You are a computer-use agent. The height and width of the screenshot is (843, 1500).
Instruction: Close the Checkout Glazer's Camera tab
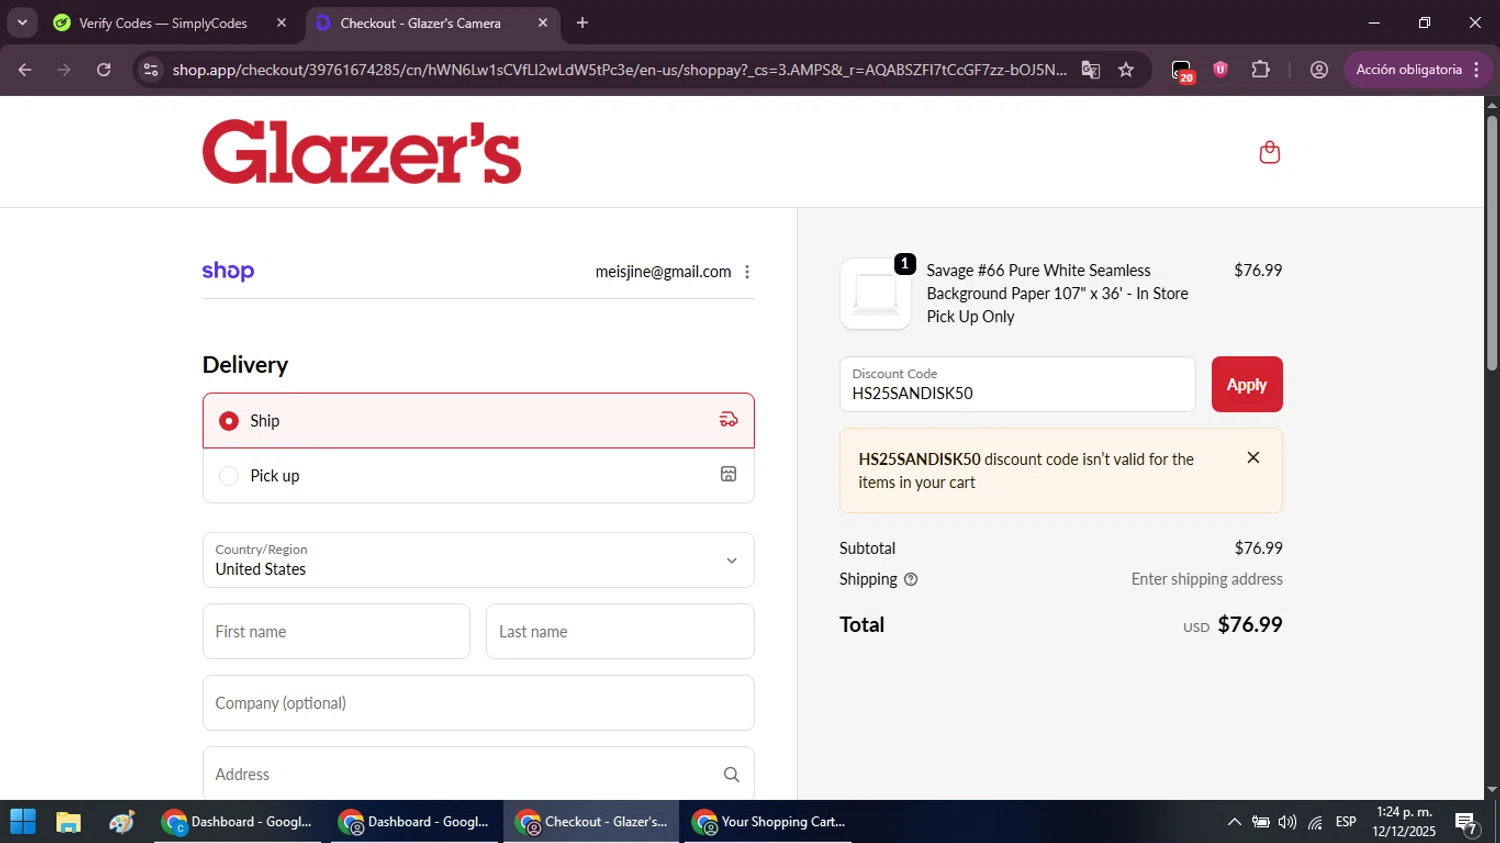[543, 23]
